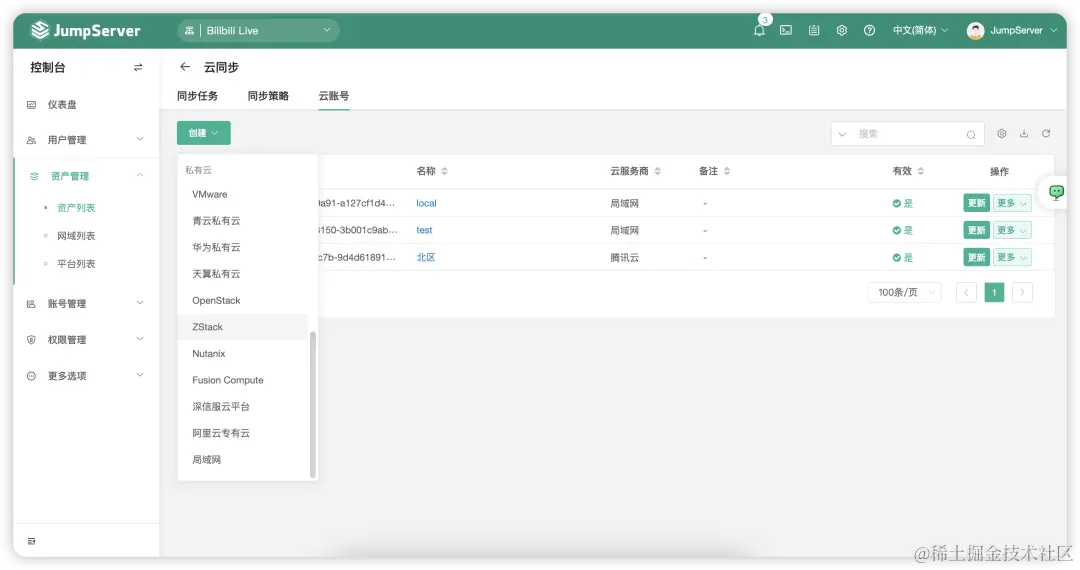Select 青云私有云 from create menu
Image resolution: width=1080 pixels, height=570 pixels.
coord(243,221)
